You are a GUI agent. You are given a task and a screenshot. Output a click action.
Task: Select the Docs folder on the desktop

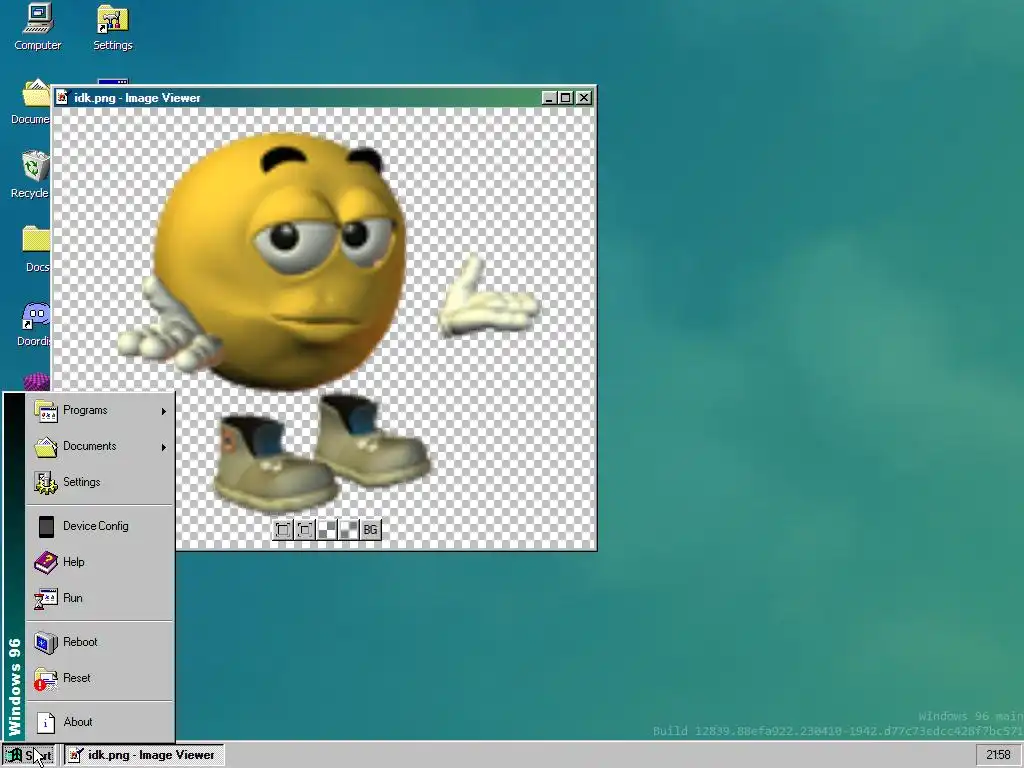(36, 248)
